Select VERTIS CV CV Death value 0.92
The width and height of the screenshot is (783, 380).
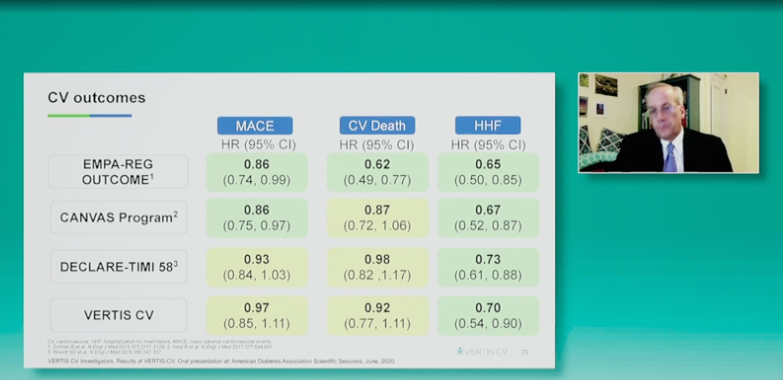click(377, 308)
